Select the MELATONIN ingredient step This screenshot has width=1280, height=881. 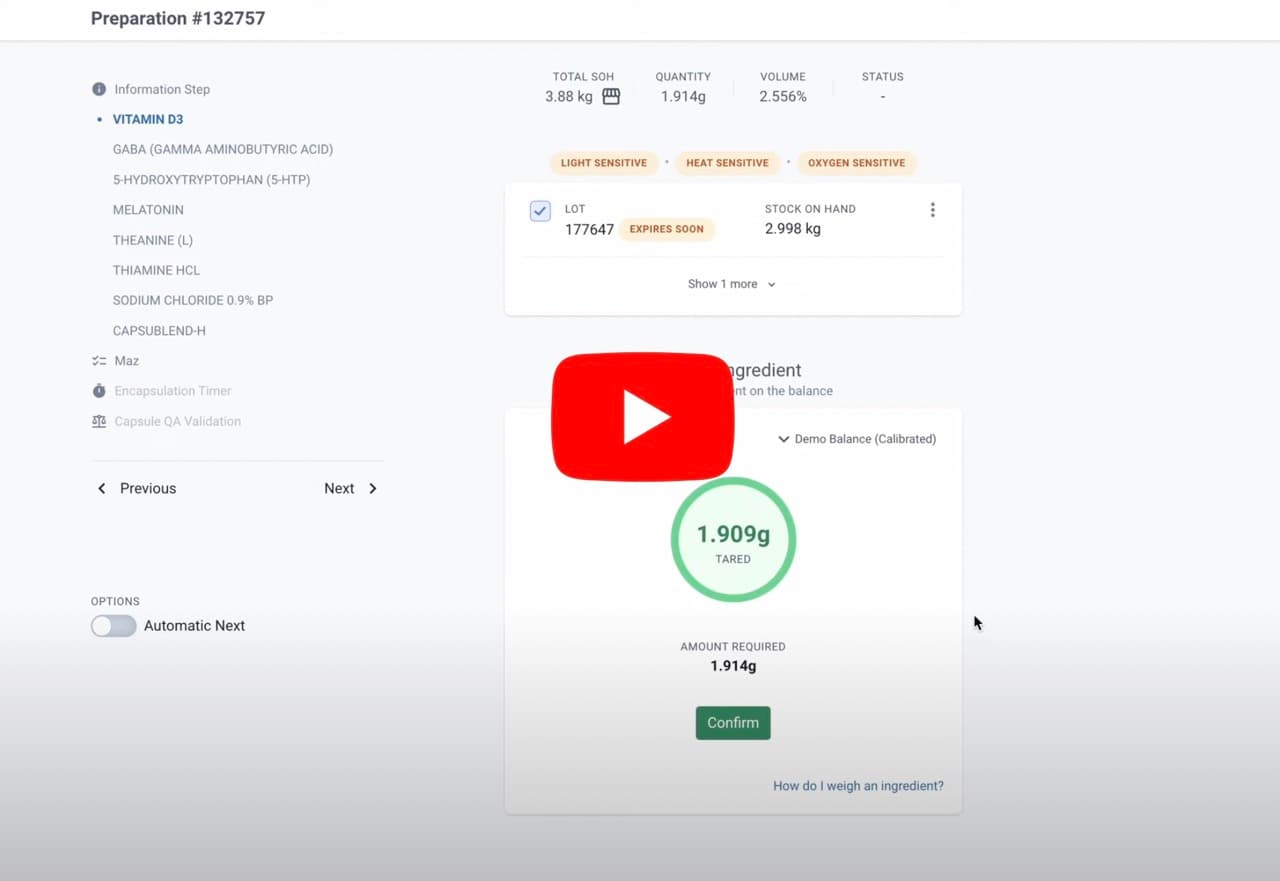148,210
